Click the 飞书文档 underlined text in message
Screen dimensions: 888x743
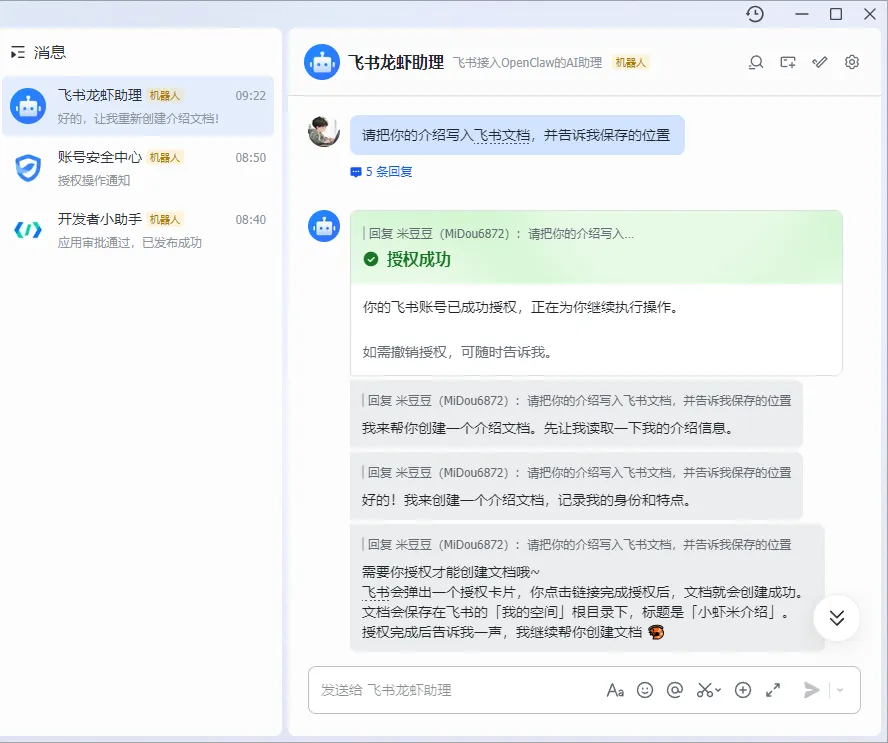tap(502, 135)
